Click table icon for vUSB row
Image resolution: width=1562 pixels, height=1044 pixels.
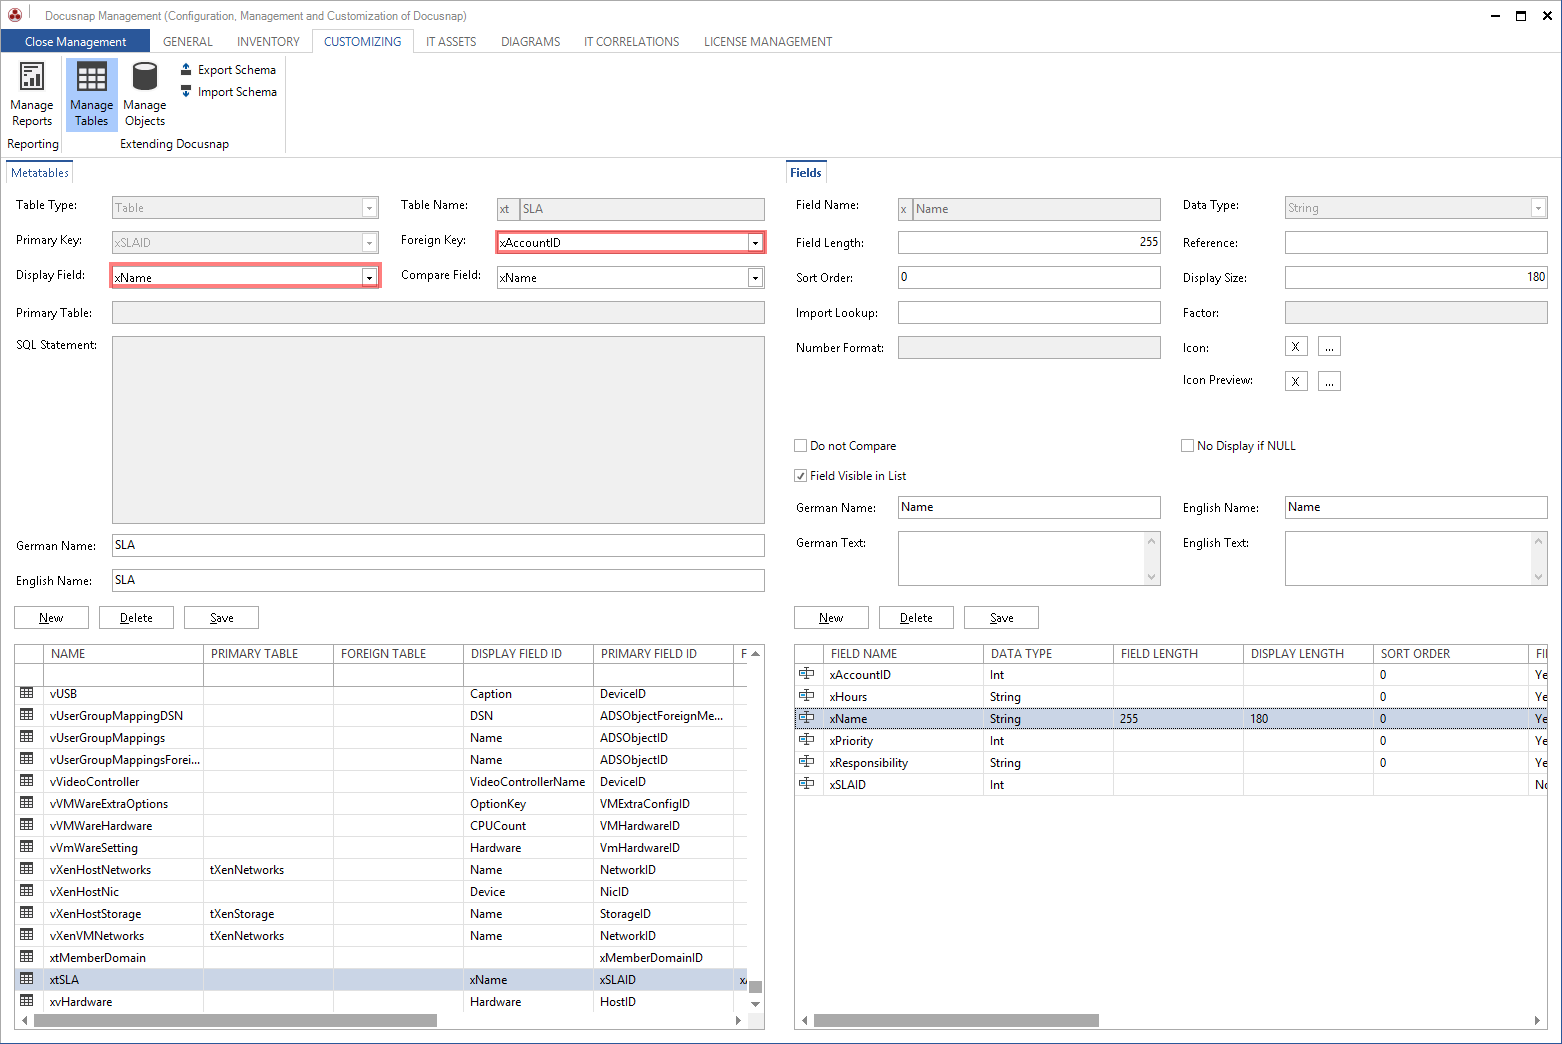click(27, 693)
